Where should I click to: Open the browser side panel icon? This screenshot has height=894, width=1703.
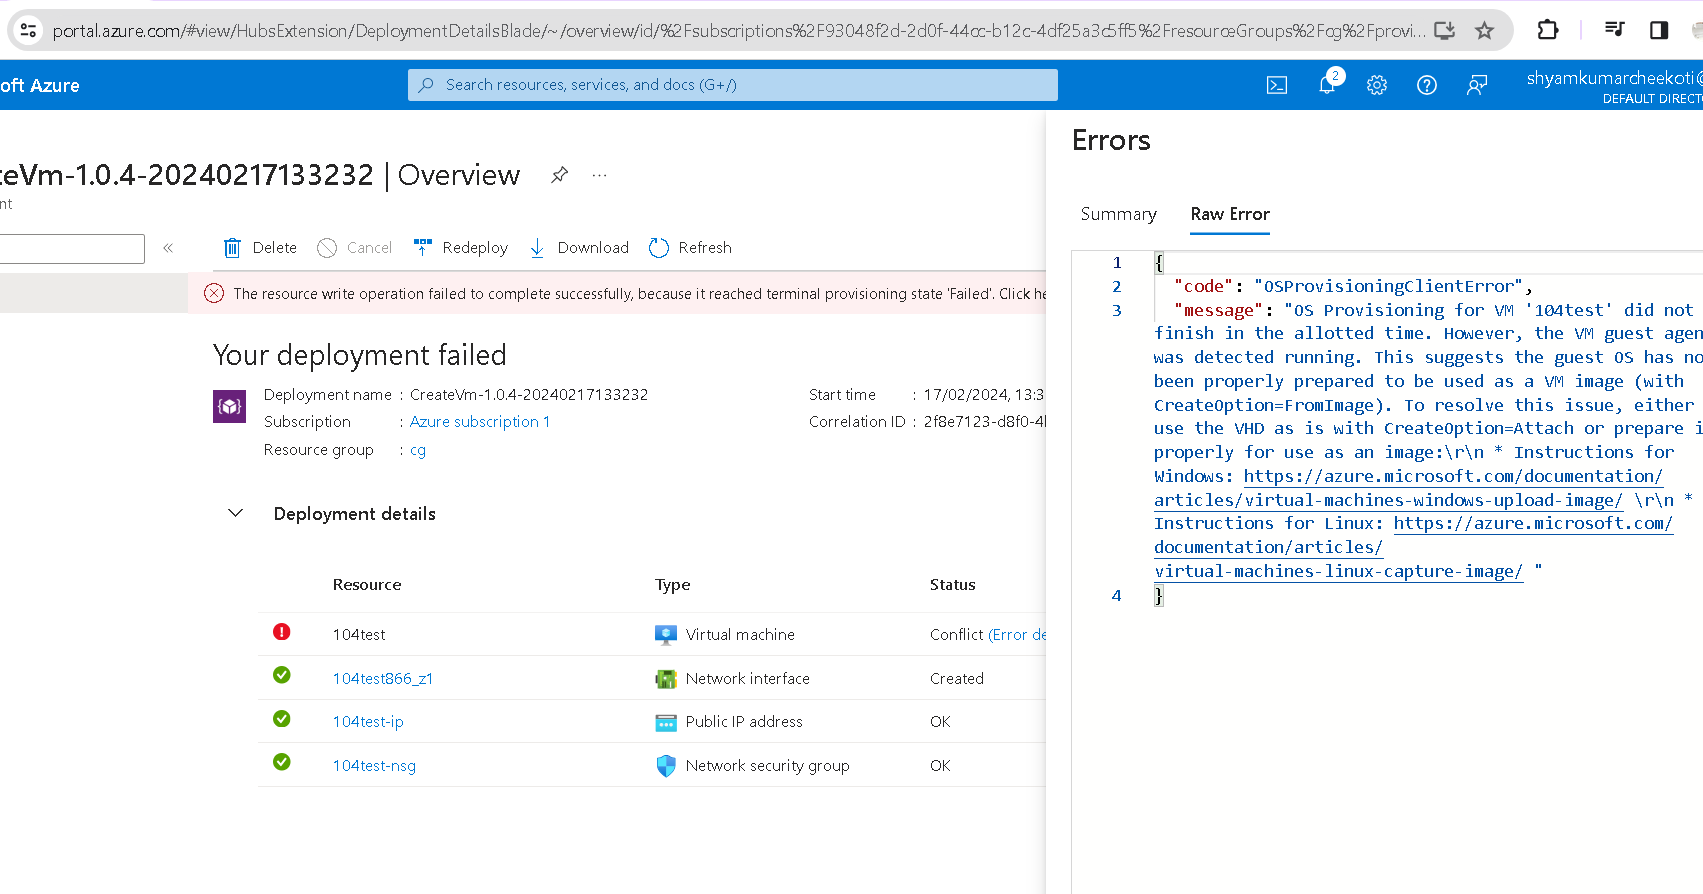[x=1659, y=30]
